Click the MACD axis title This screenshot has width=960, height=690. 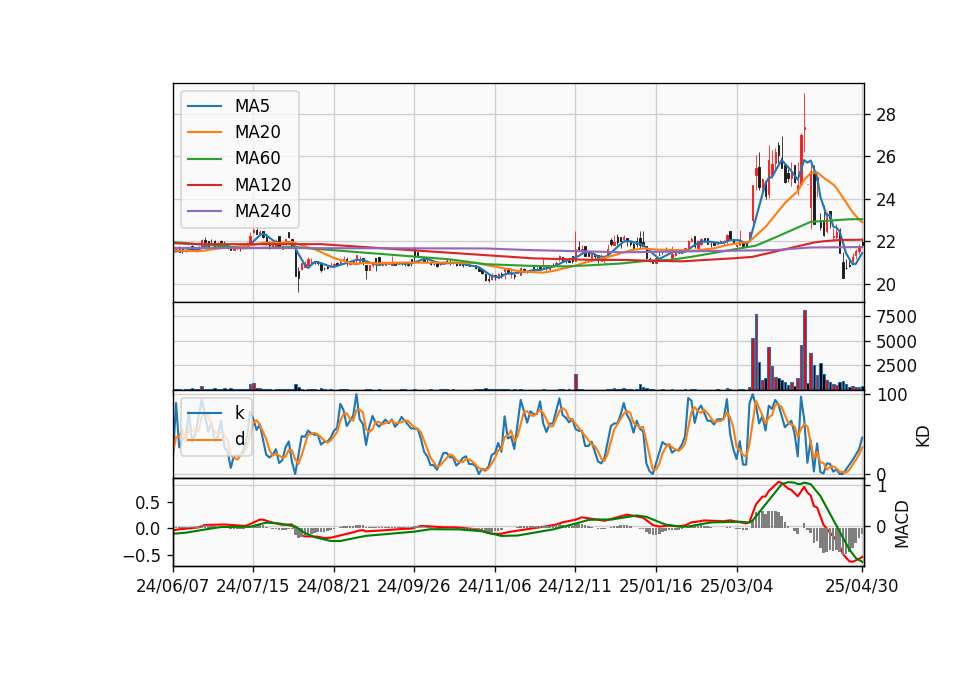pyautogui.click(x=902, y=525)
